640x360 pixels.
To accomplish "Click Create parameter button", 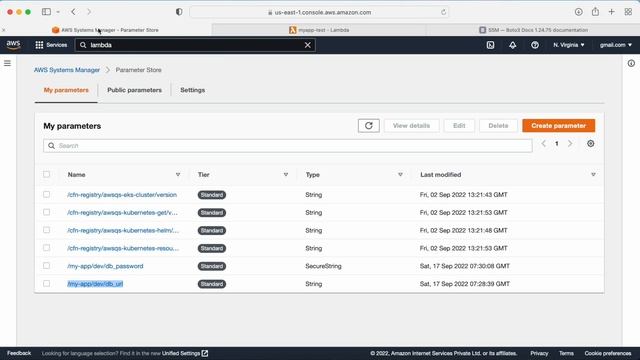I will tap(558, 126).
